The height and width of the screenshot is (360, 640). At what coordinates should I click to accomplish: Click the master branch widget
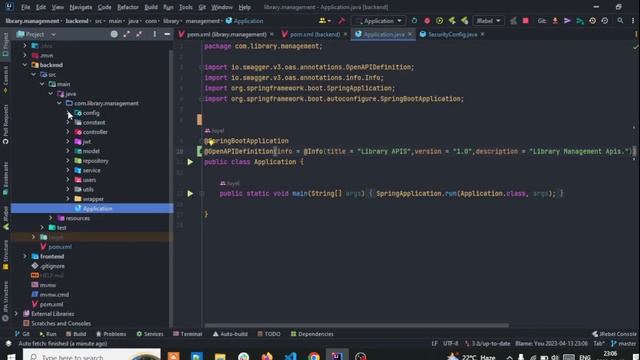tap(623, 344)
